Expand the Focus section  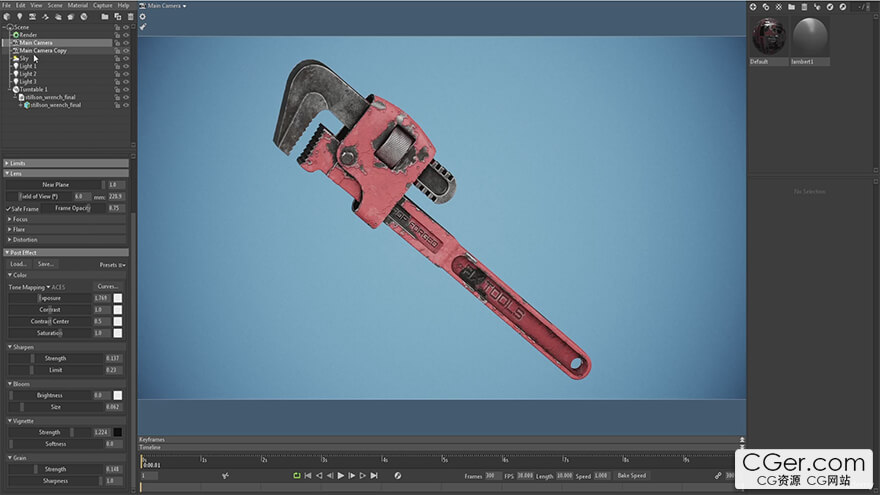20,219
